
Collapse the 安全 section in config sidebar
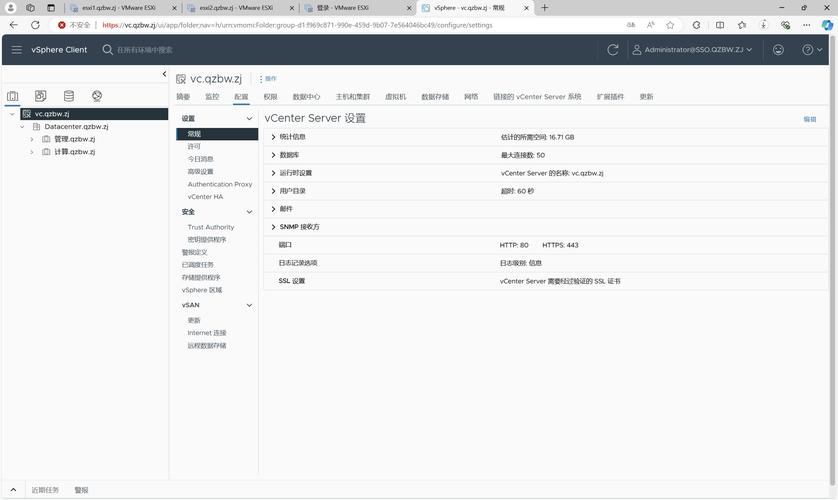pyautogui.click(x=249, y=212)
